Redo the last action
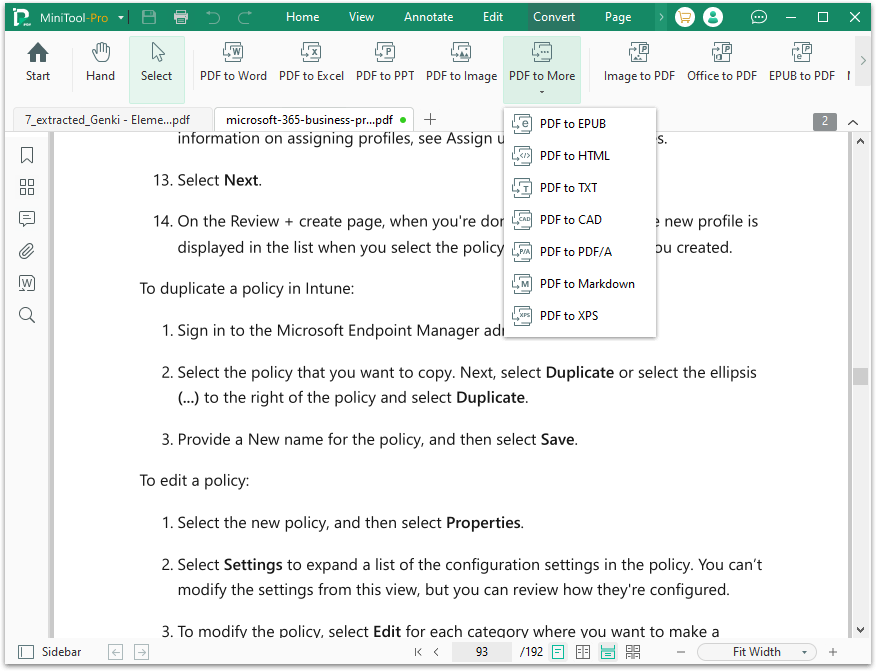Image resolution: width=876 pixels, height=671 pixels. pyautogui.click(x=245, y=17)
